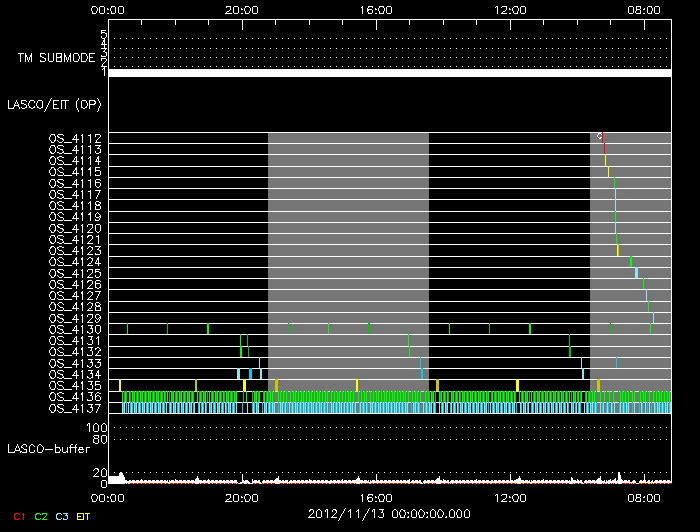This screenshot has height=532, width=700.
Task: Click the 2012/11/13 date label
Action: pyautogui.click(x=387, y=513)
